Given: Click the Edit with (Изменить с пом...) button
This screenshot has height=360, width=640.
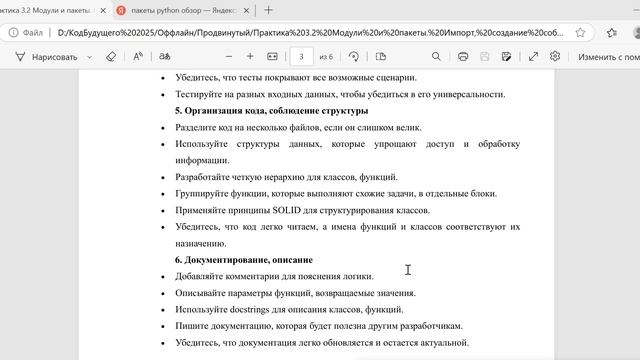Looking at the screenshot, I should pos(608,57).
